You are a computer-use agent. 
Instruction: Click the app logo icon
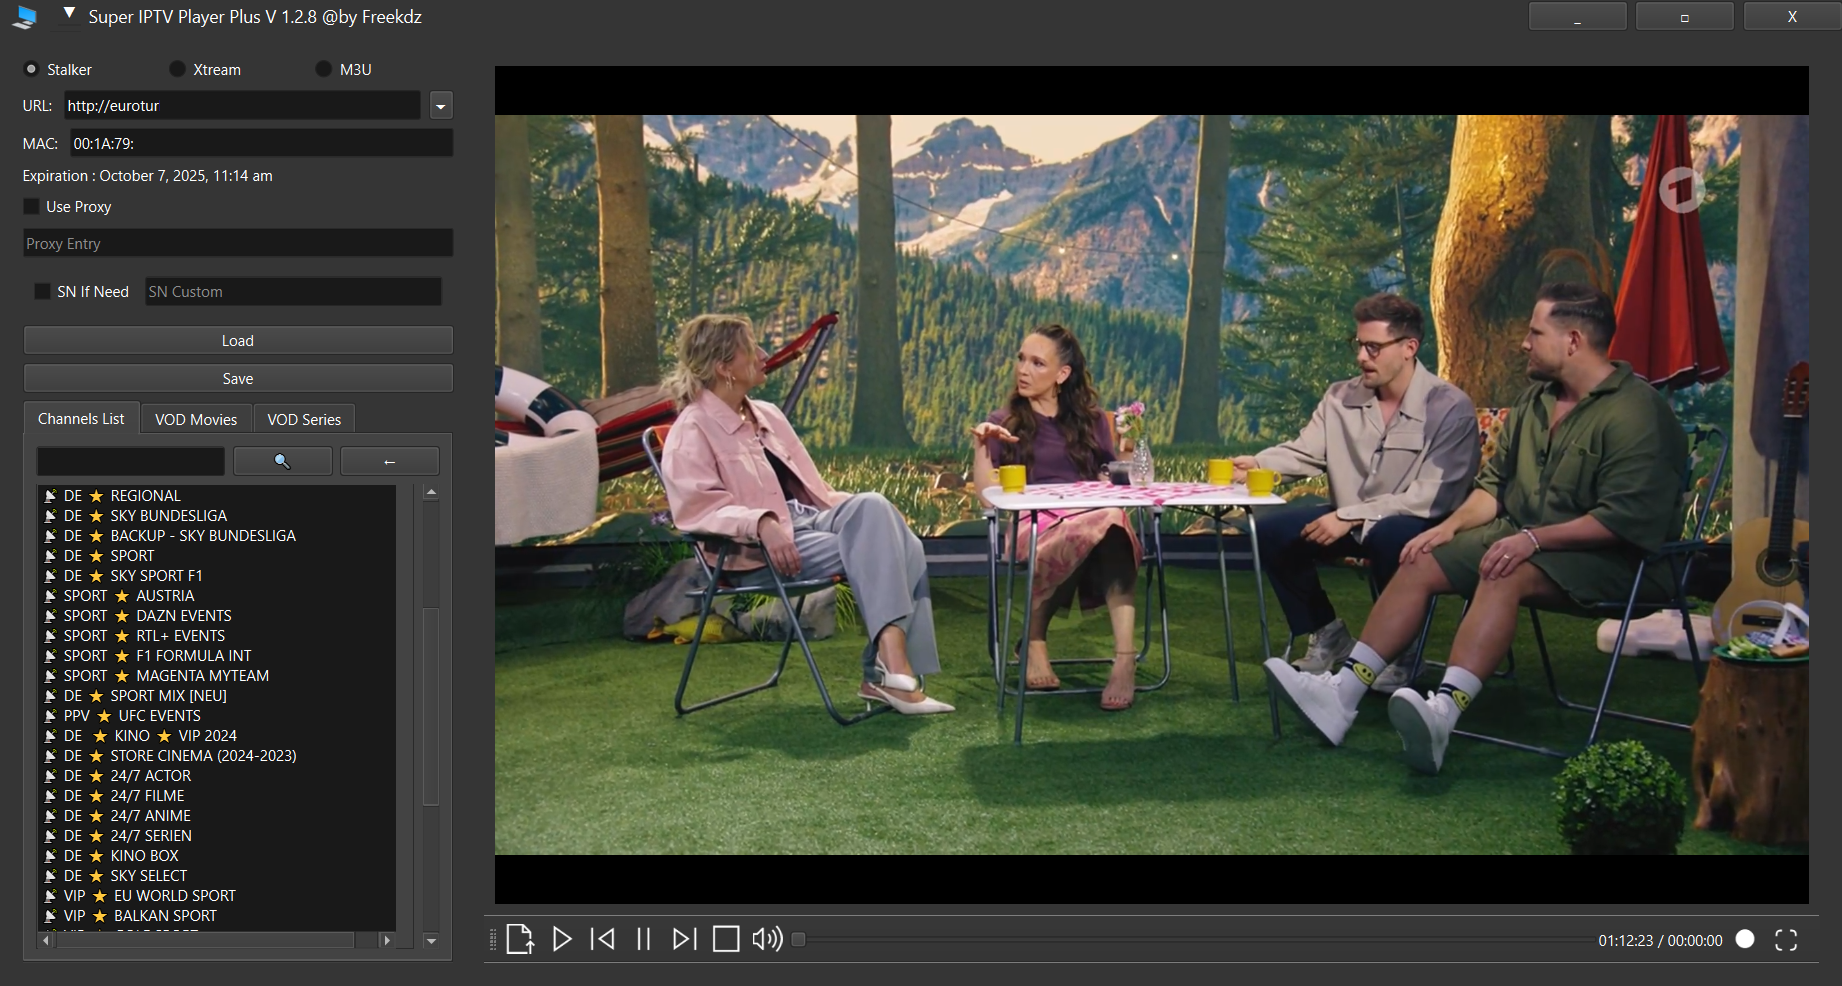(26, 17)
